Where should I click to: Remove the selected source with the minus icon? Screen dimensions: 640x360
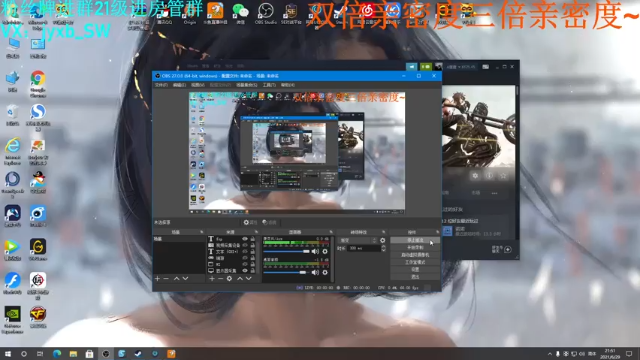[220, 278]
